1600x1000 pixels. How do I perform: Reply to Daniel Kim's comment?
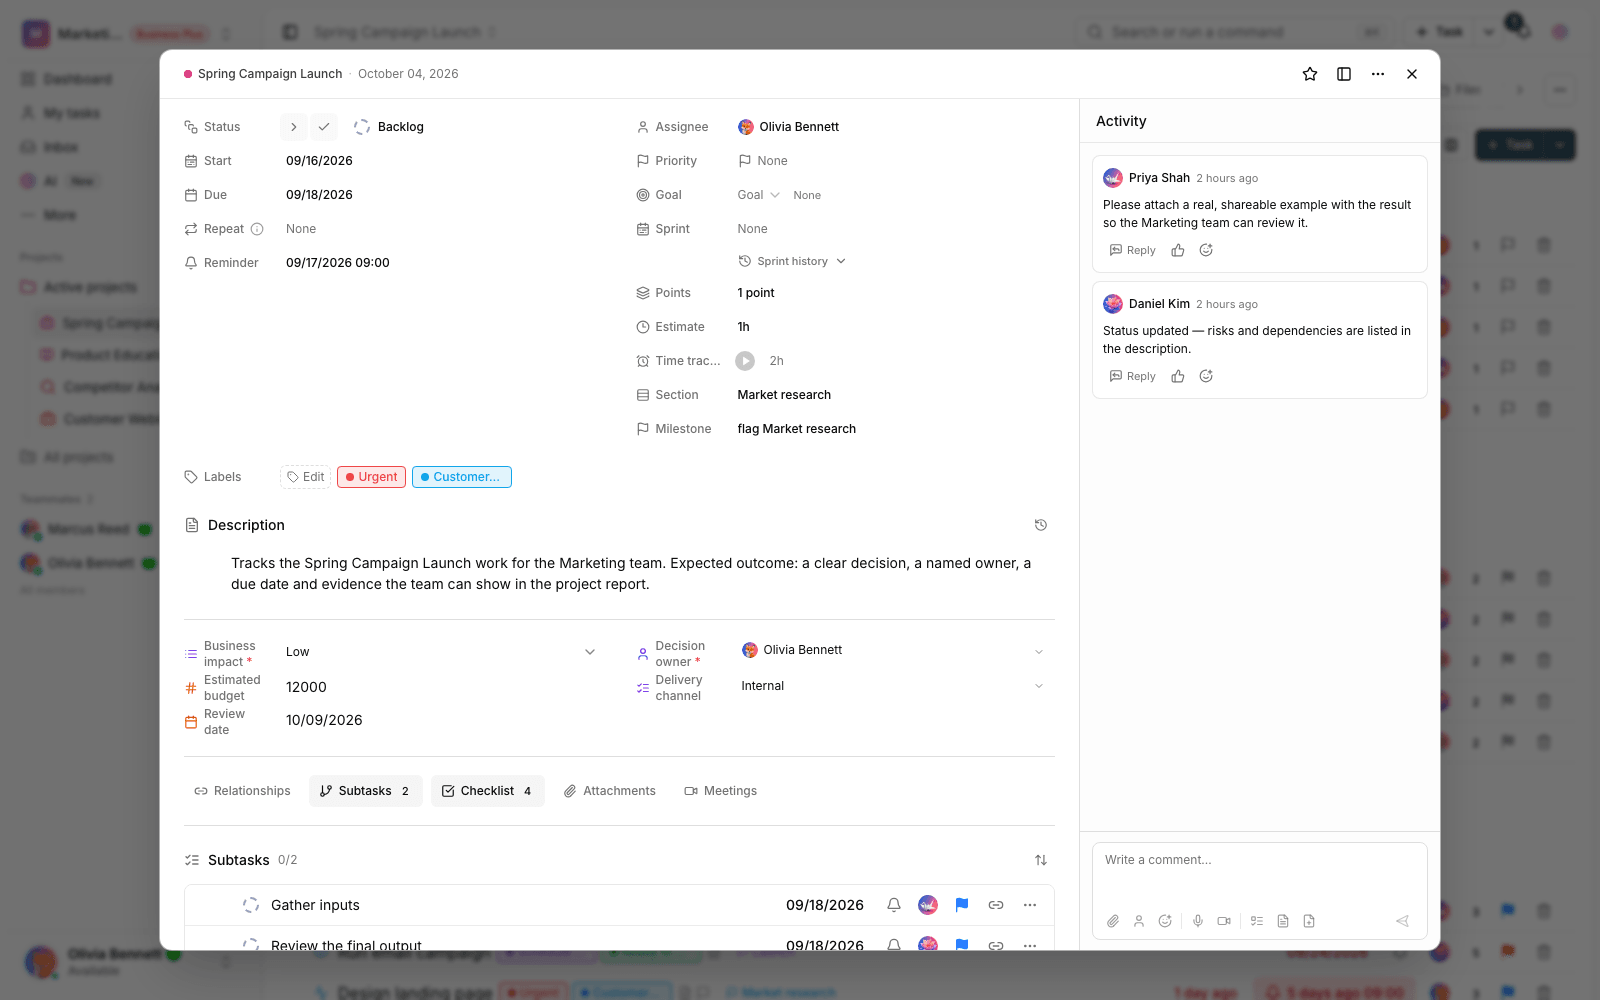[x=1133, y=377]
